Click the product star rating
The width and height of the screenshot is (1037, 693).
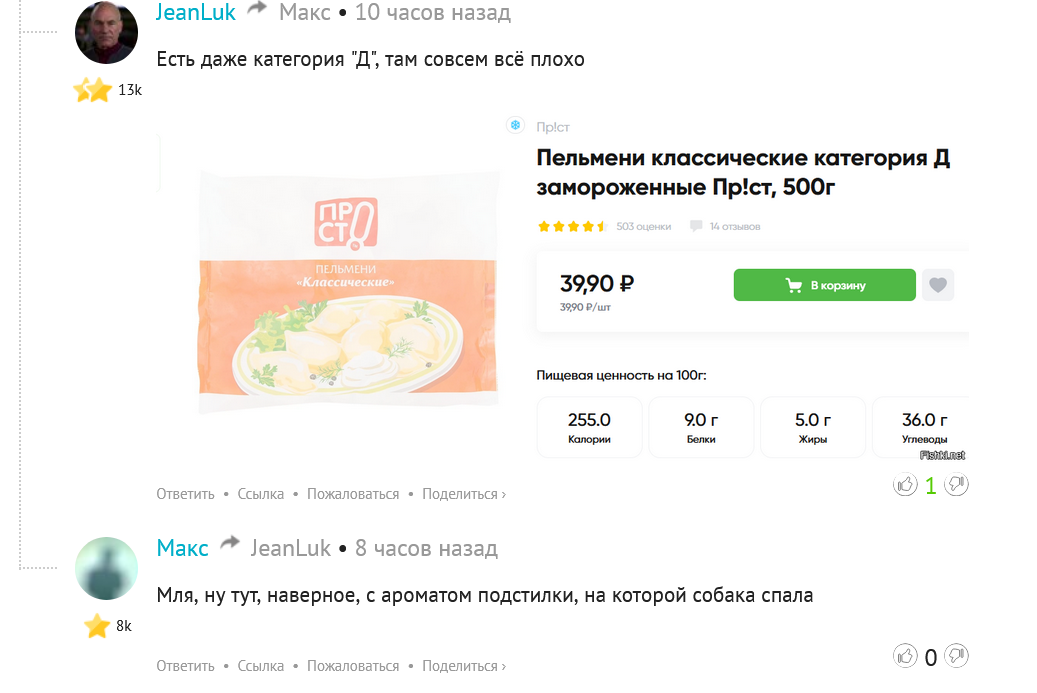(572, 227)
